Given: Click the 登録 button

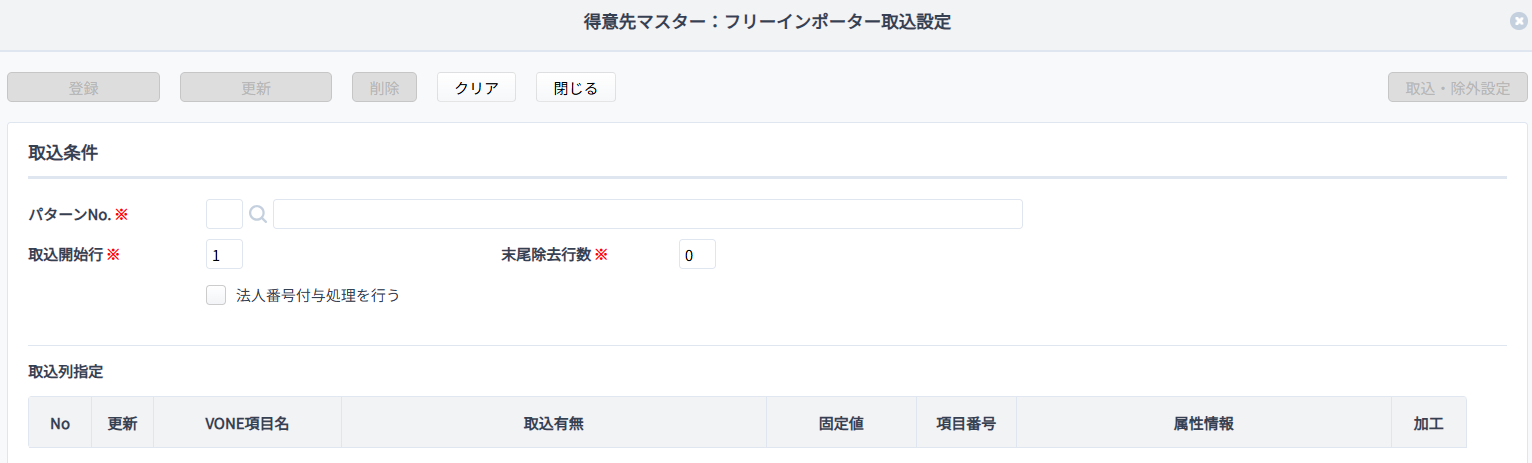Looking at the screenshot, I should (84, 87).
